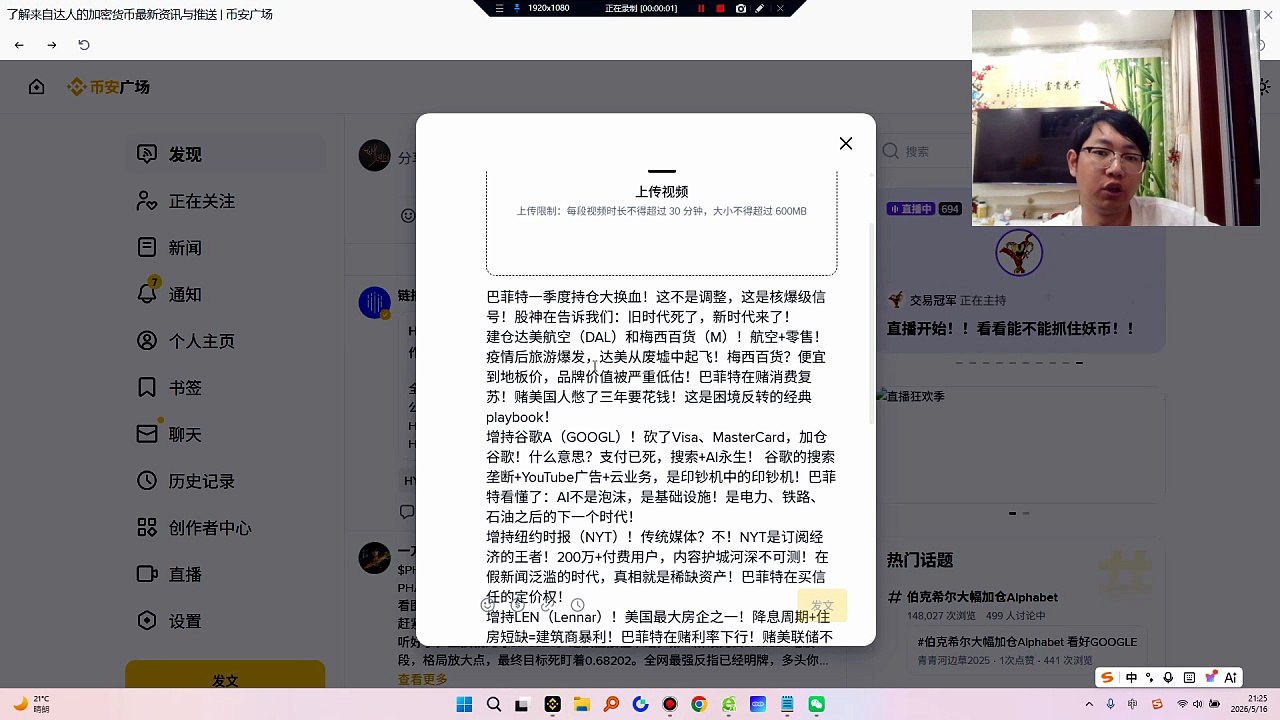Click the Sogou S icon in IME bar
The width and height of the screenshot is (1280, 720).
pos(1107,677)
